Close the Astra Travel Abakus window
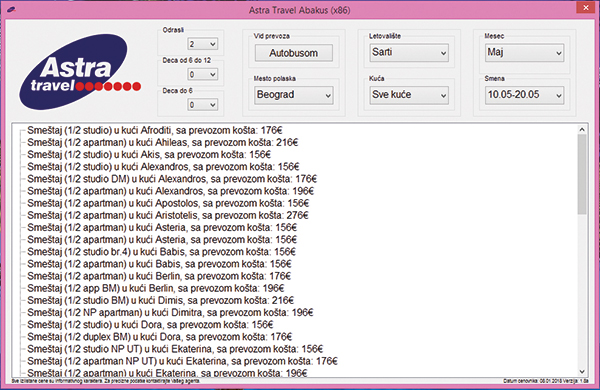The height and width of the screenshot is (390, 600). 586,8
